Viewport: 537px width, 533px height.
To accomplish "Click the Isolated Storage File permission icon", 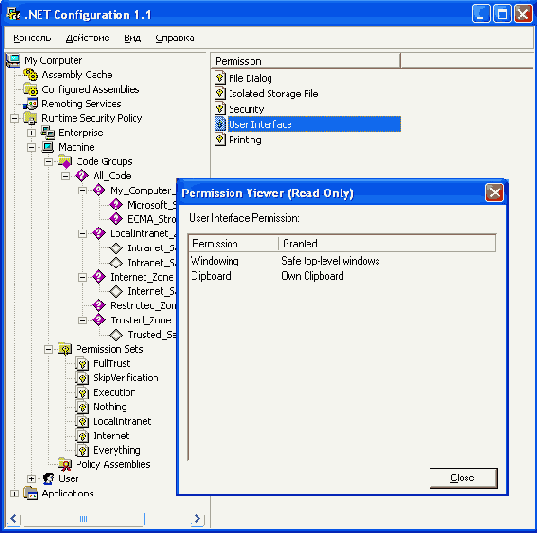I will tap(220, 93).
